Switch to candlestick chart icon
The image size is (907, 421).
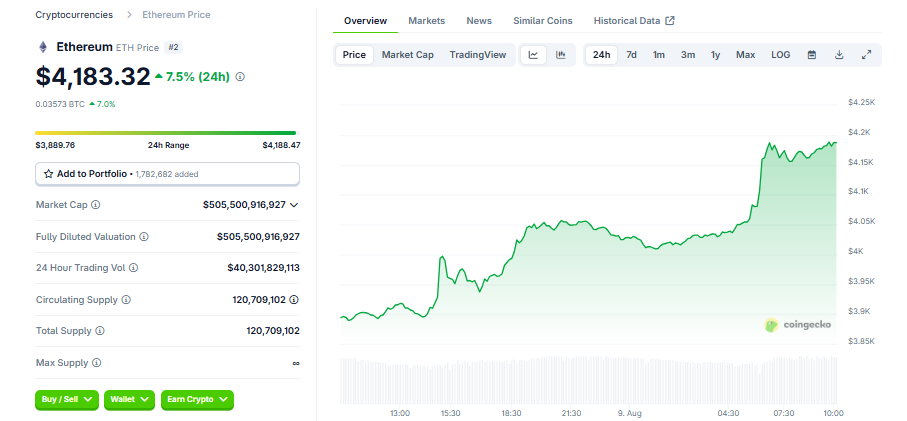tap(561, 55)
